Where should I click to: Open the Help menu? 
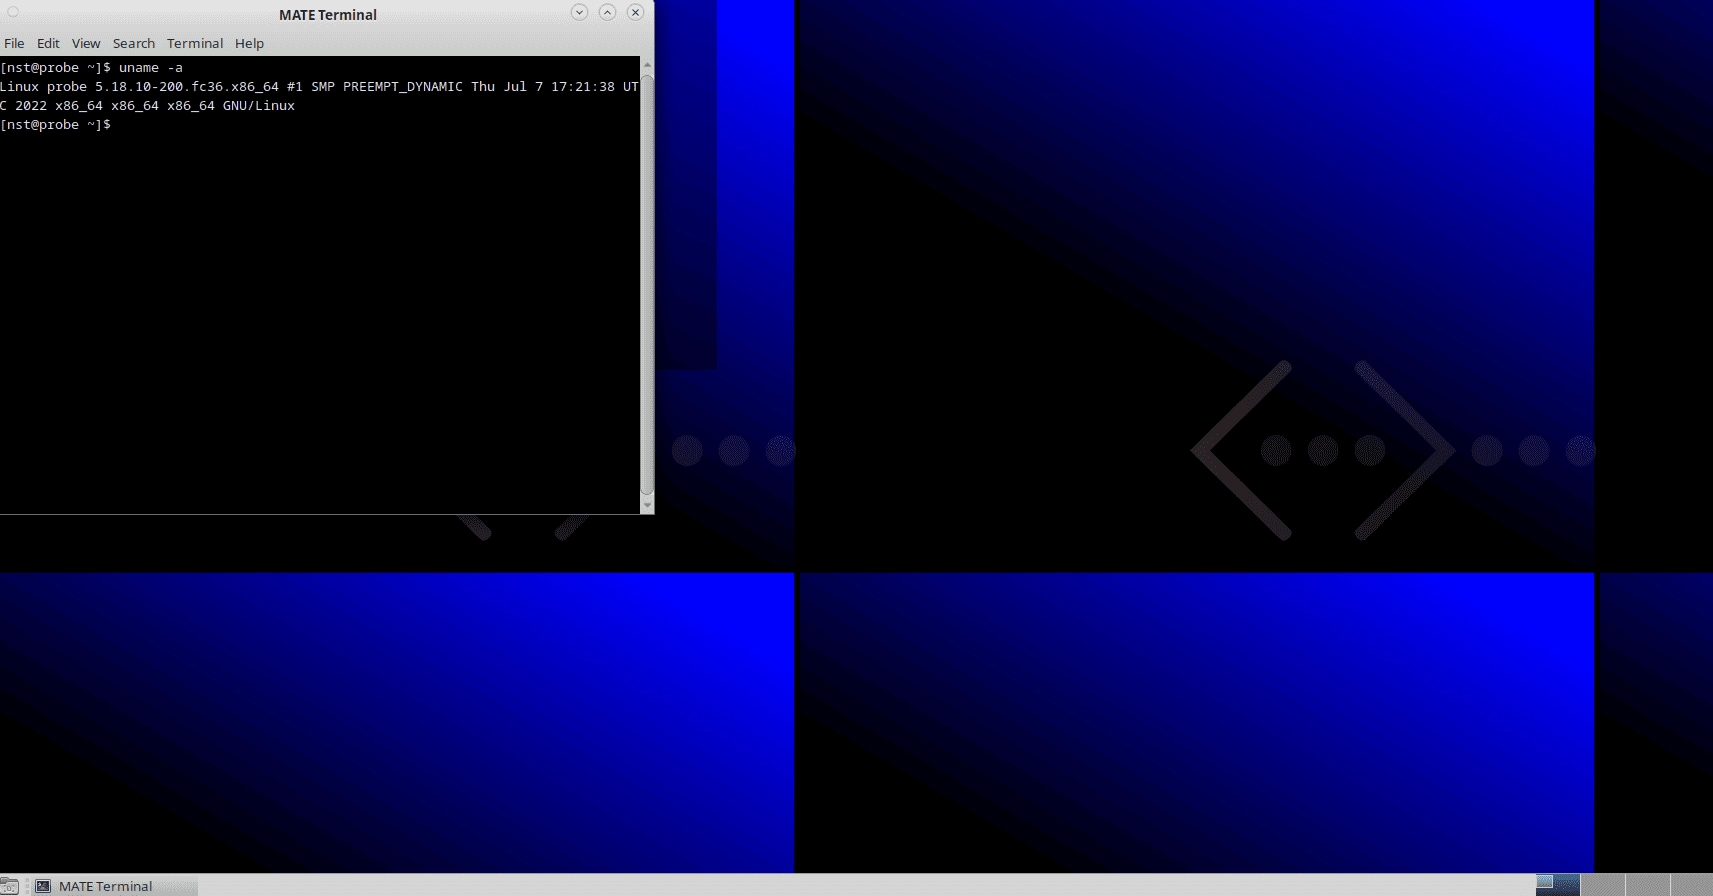pos(249,43)
